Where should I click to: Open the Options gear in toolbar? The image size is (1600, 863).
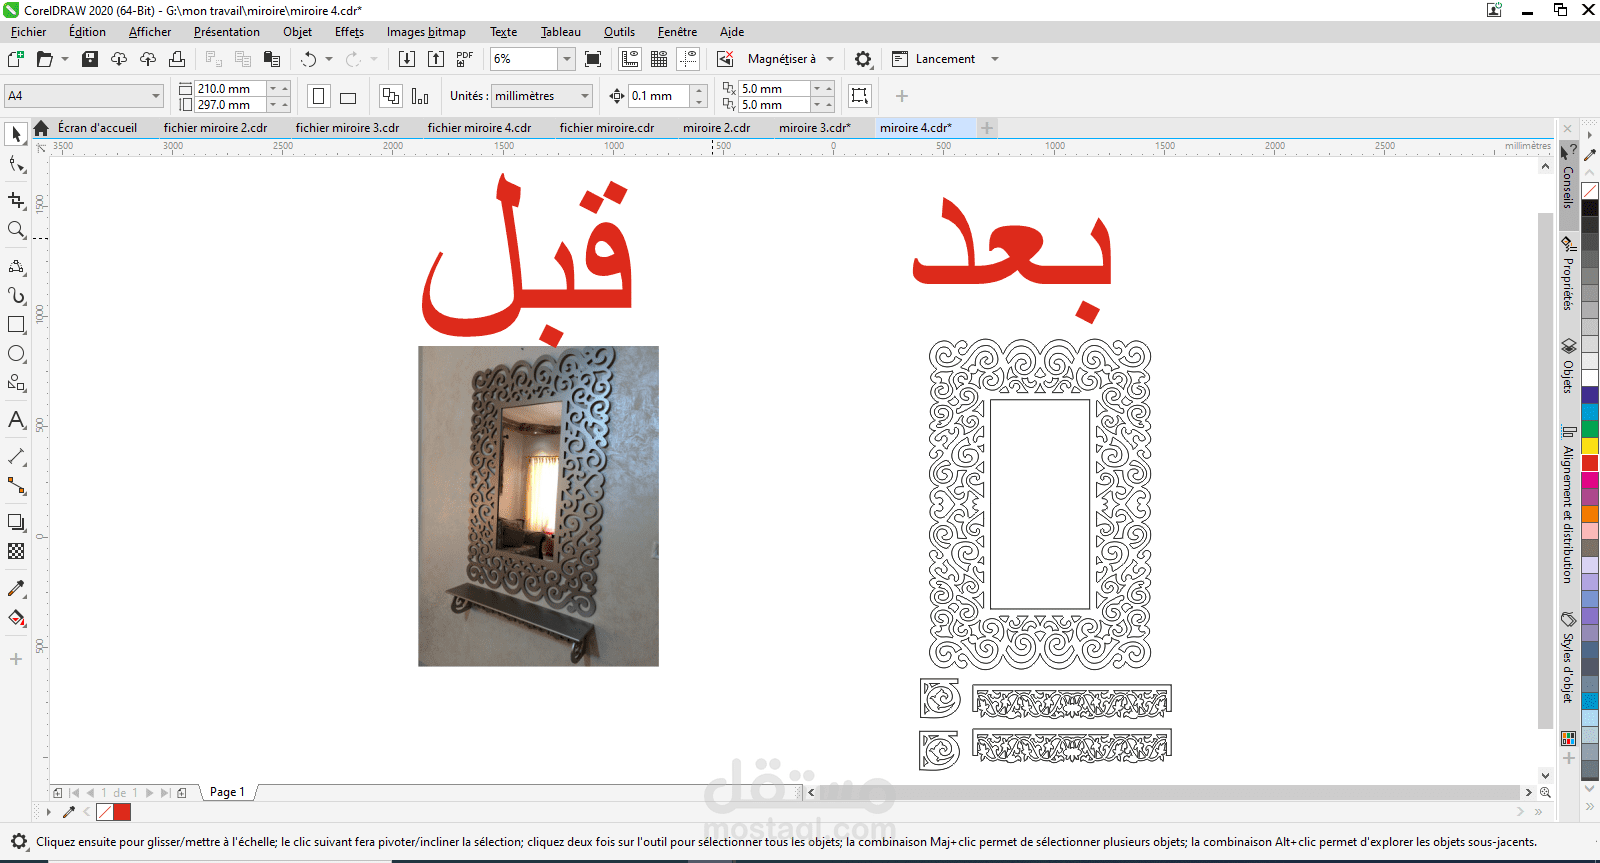[x=863, y=59]
